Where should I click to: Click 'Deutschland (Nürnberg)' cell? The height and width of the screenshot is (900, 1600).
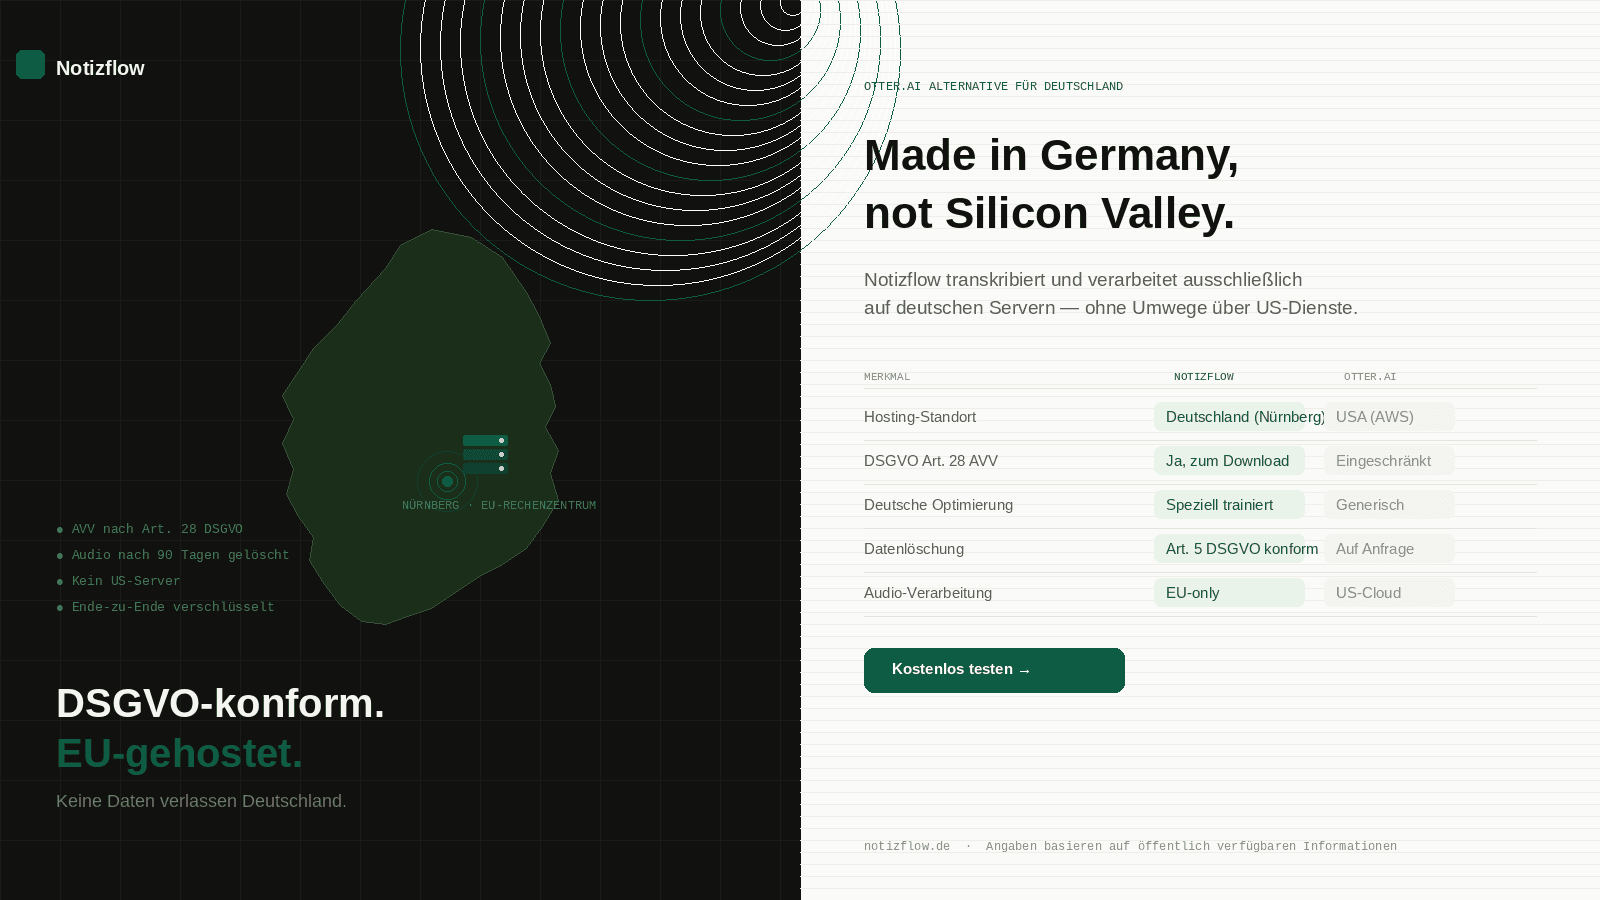pyautogui.click(x=1229, y=417)
